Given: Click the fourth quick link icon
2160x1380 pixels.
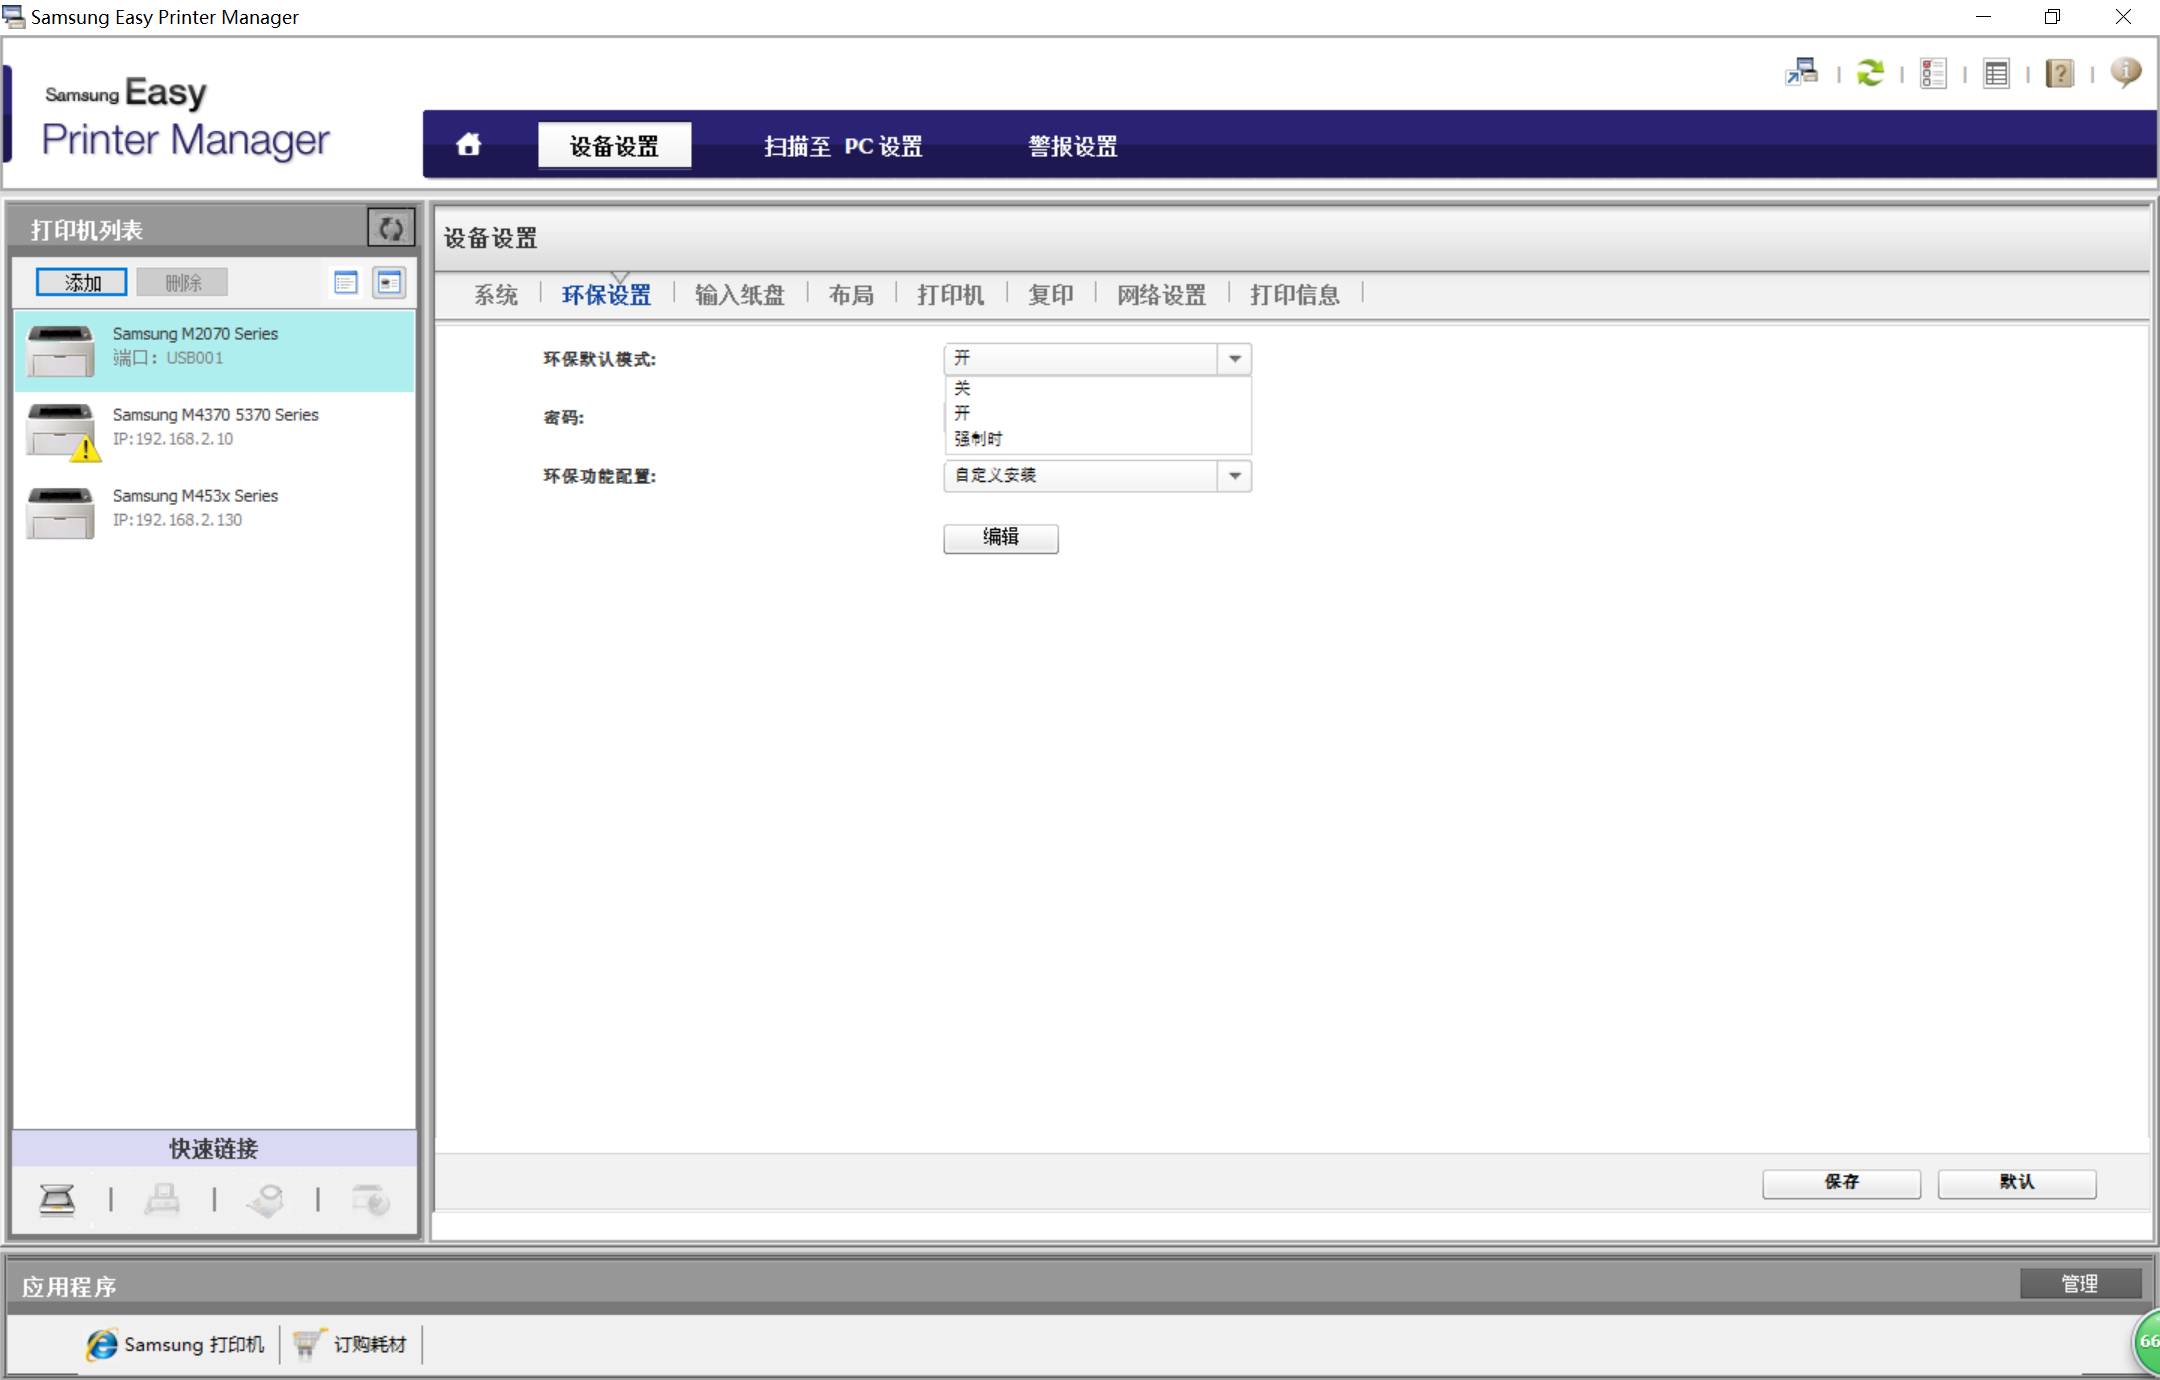Looking at the screenshot, I should point(371,1199).
